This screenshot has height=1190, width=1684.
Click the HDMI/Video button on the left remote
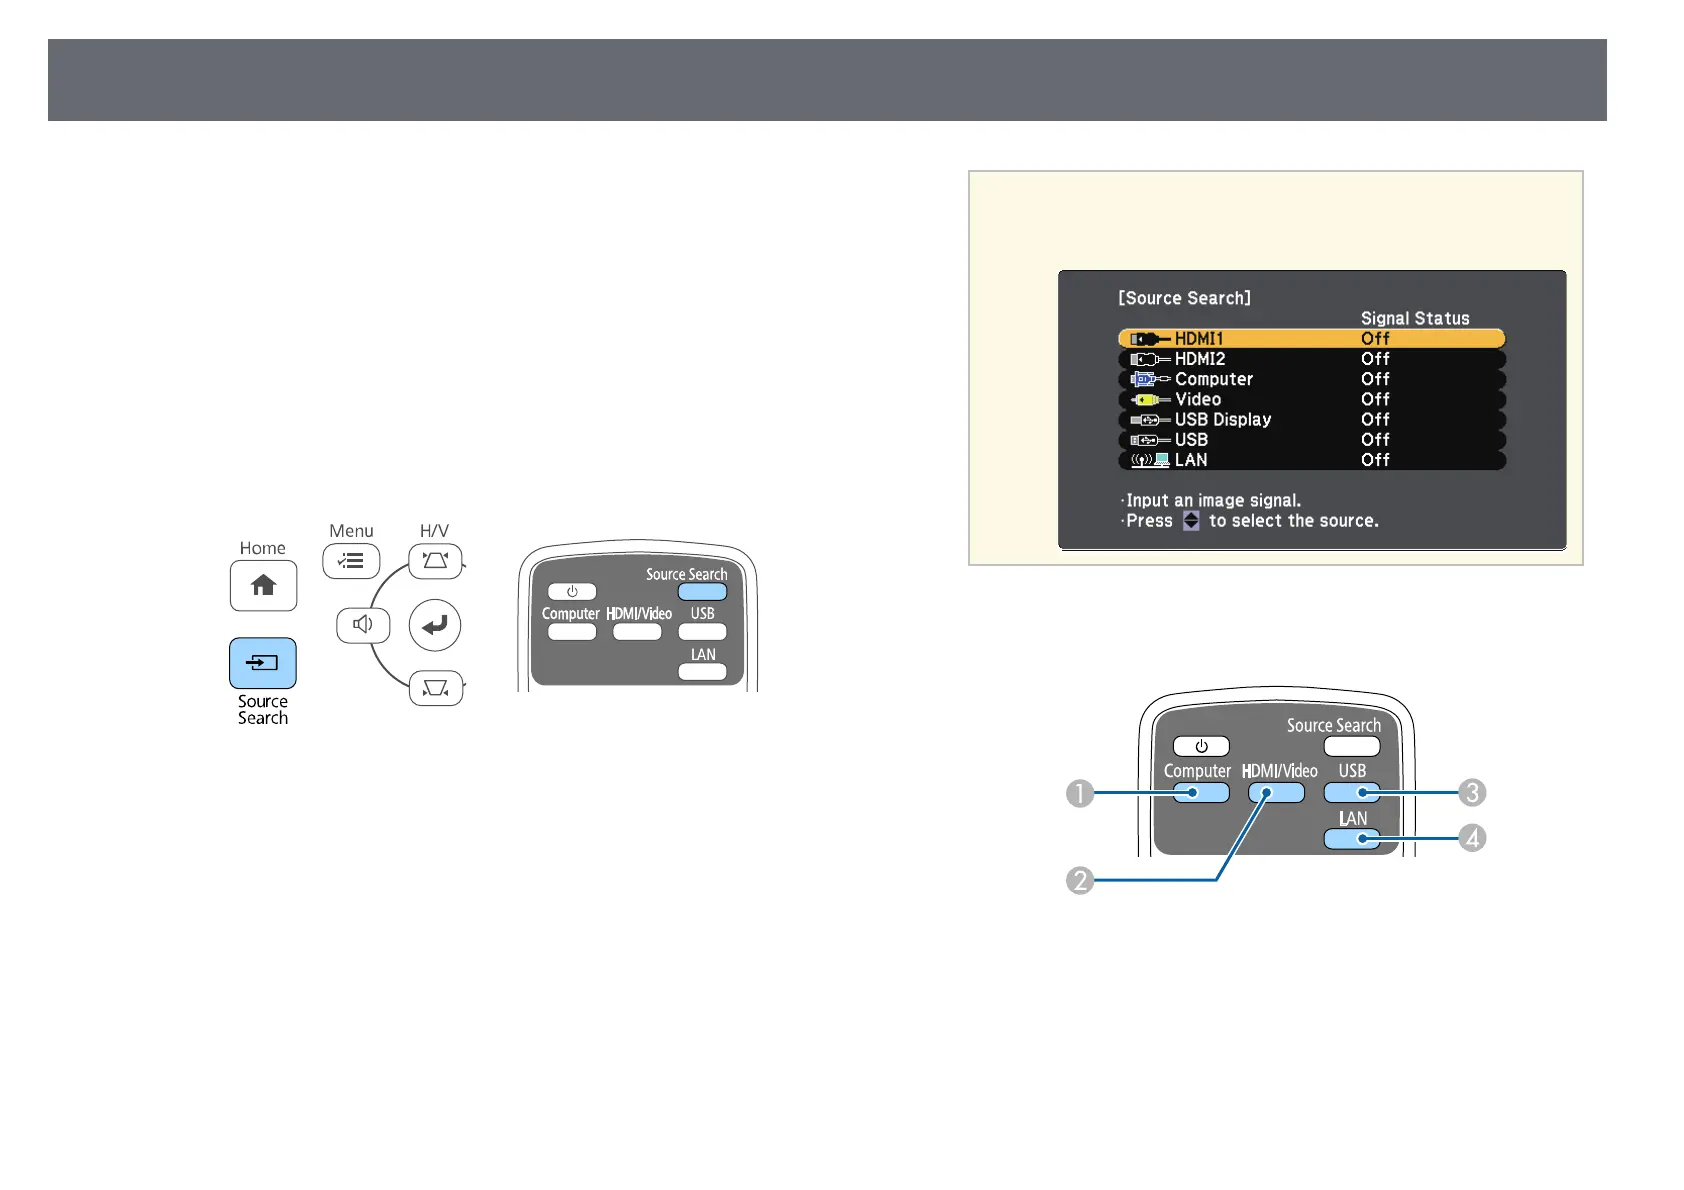point(637,632)
